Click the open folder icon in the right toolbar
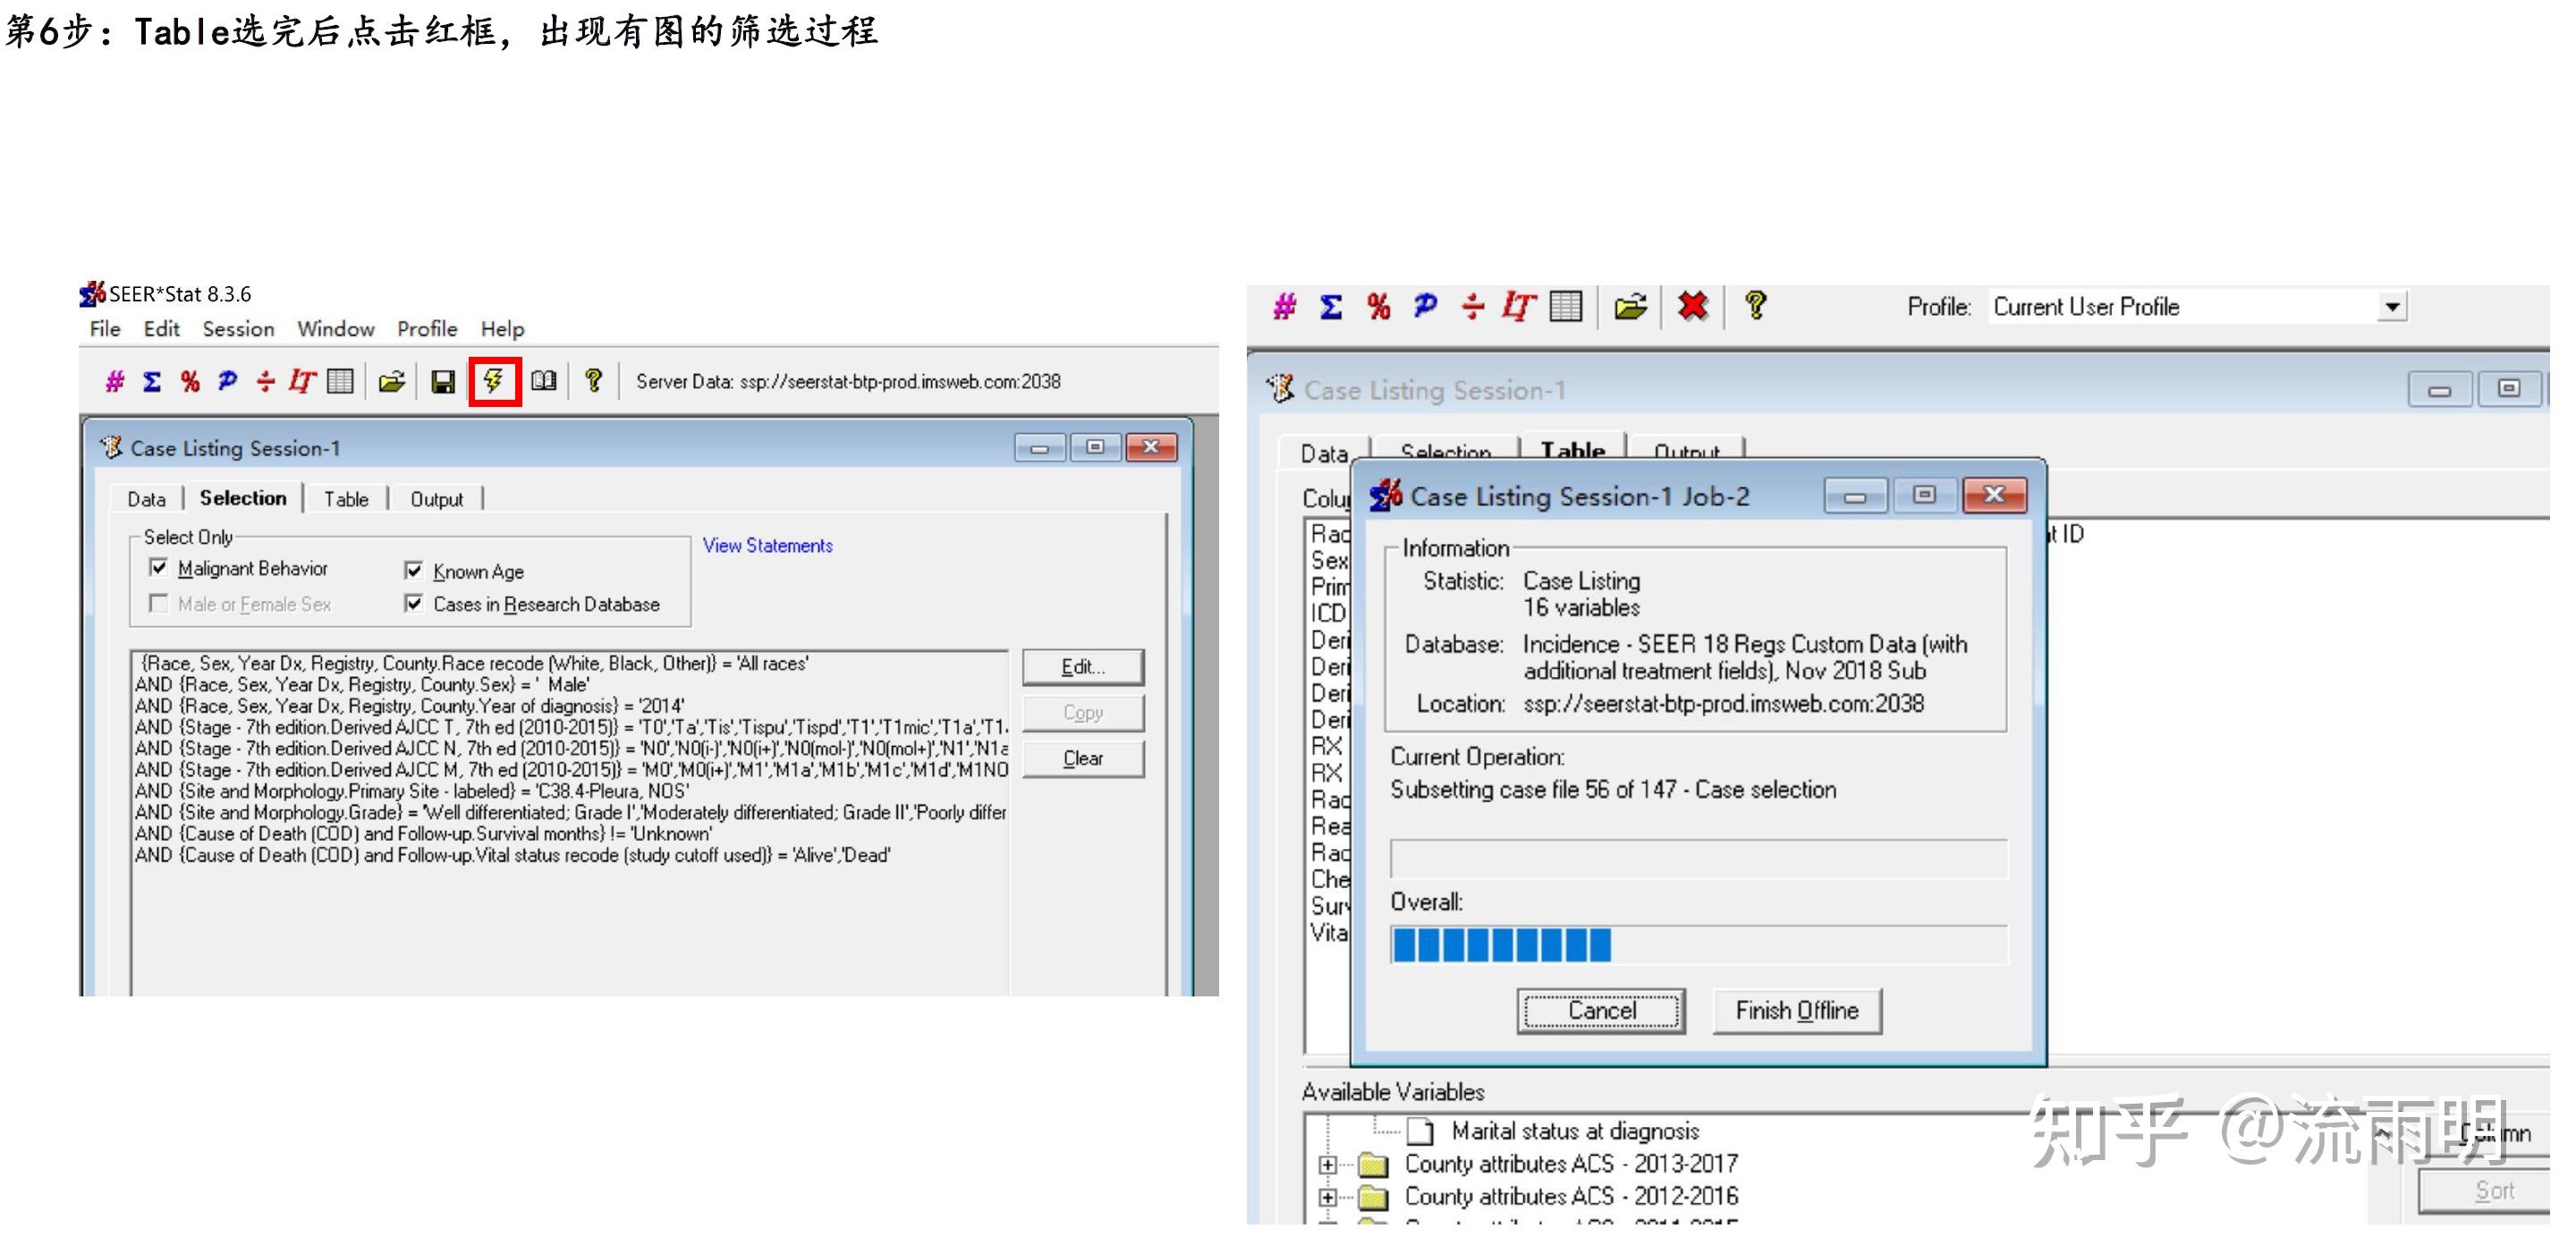Screen dimensions: 2576x1237 coord(1630,306)
